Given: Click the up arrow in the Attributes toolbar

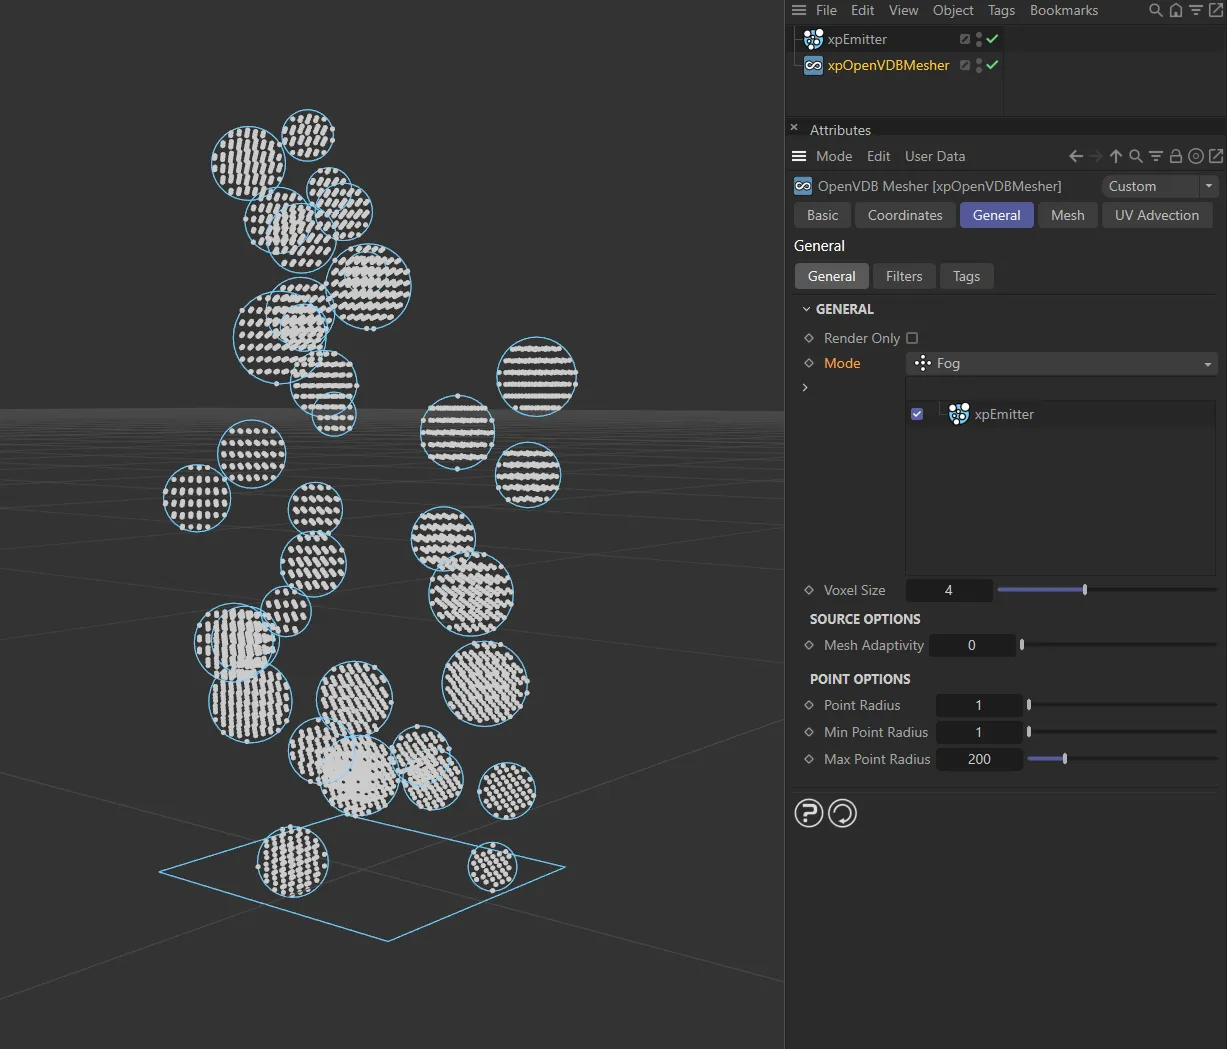Looking at the screenshot, I should 1116,157.
